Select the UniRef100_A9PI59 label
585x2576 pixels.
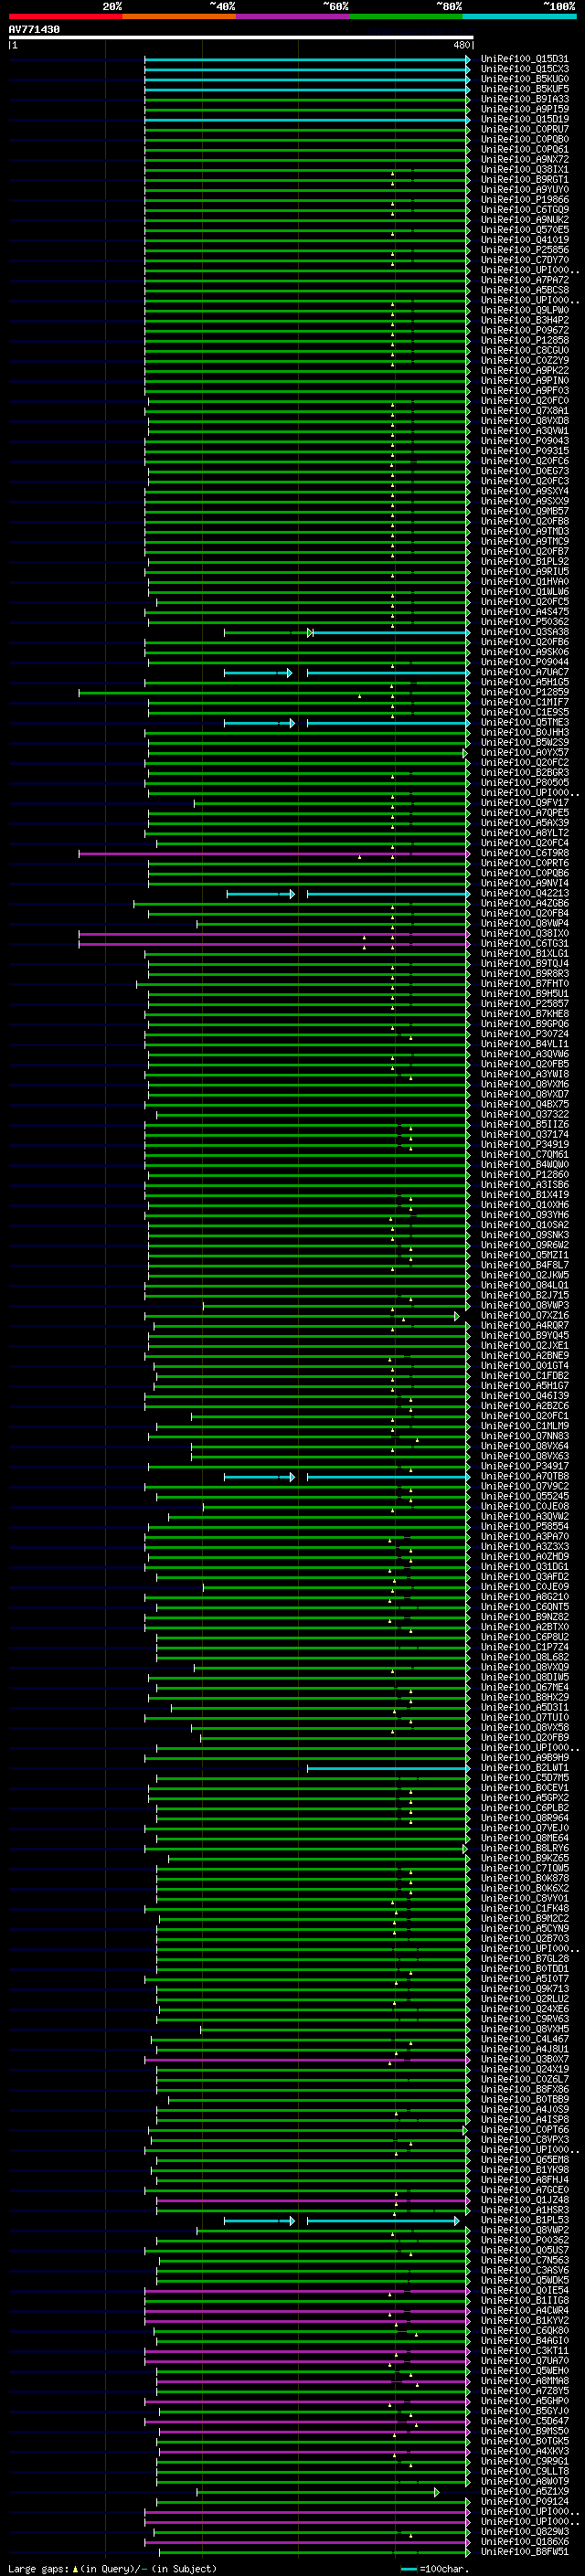(524, 109)
